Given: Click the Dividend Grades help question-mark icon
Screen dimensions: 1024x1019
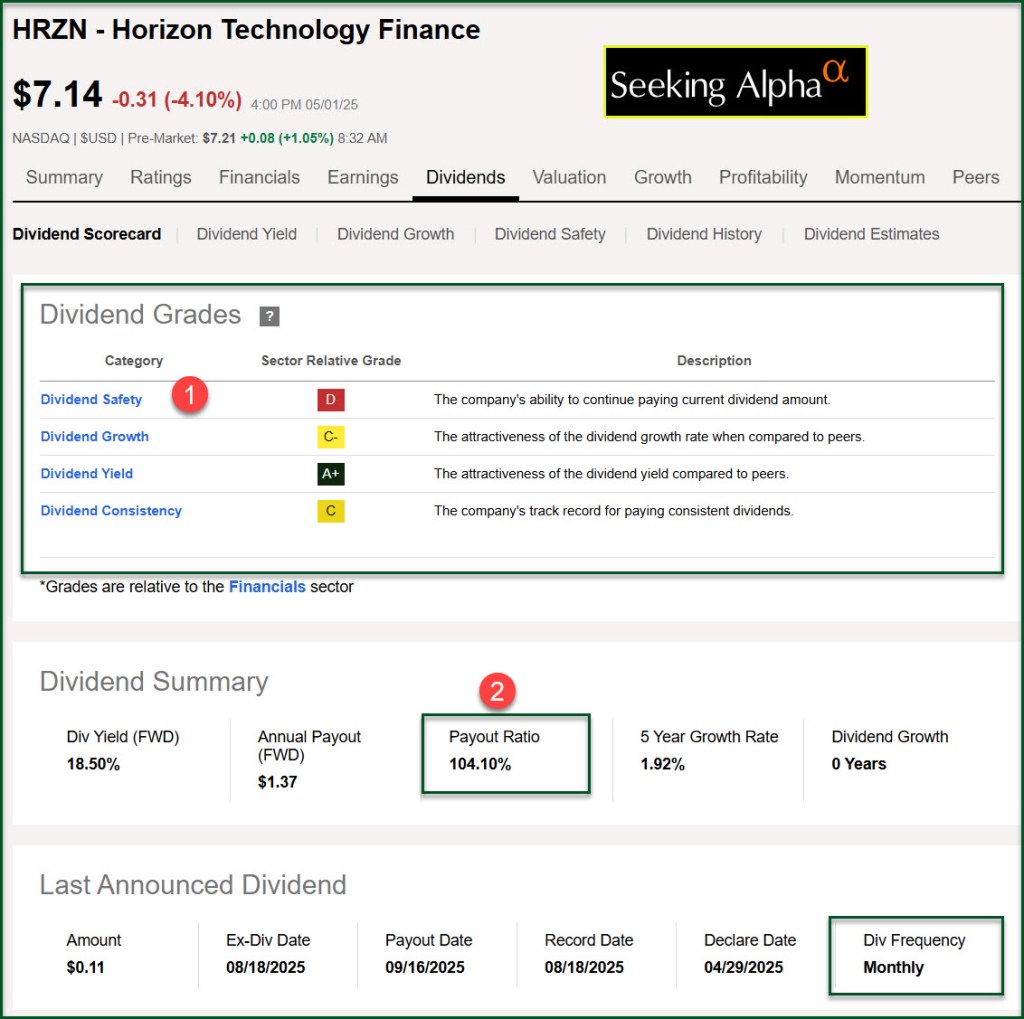Looking at the screenshot, I should [269, 316].
